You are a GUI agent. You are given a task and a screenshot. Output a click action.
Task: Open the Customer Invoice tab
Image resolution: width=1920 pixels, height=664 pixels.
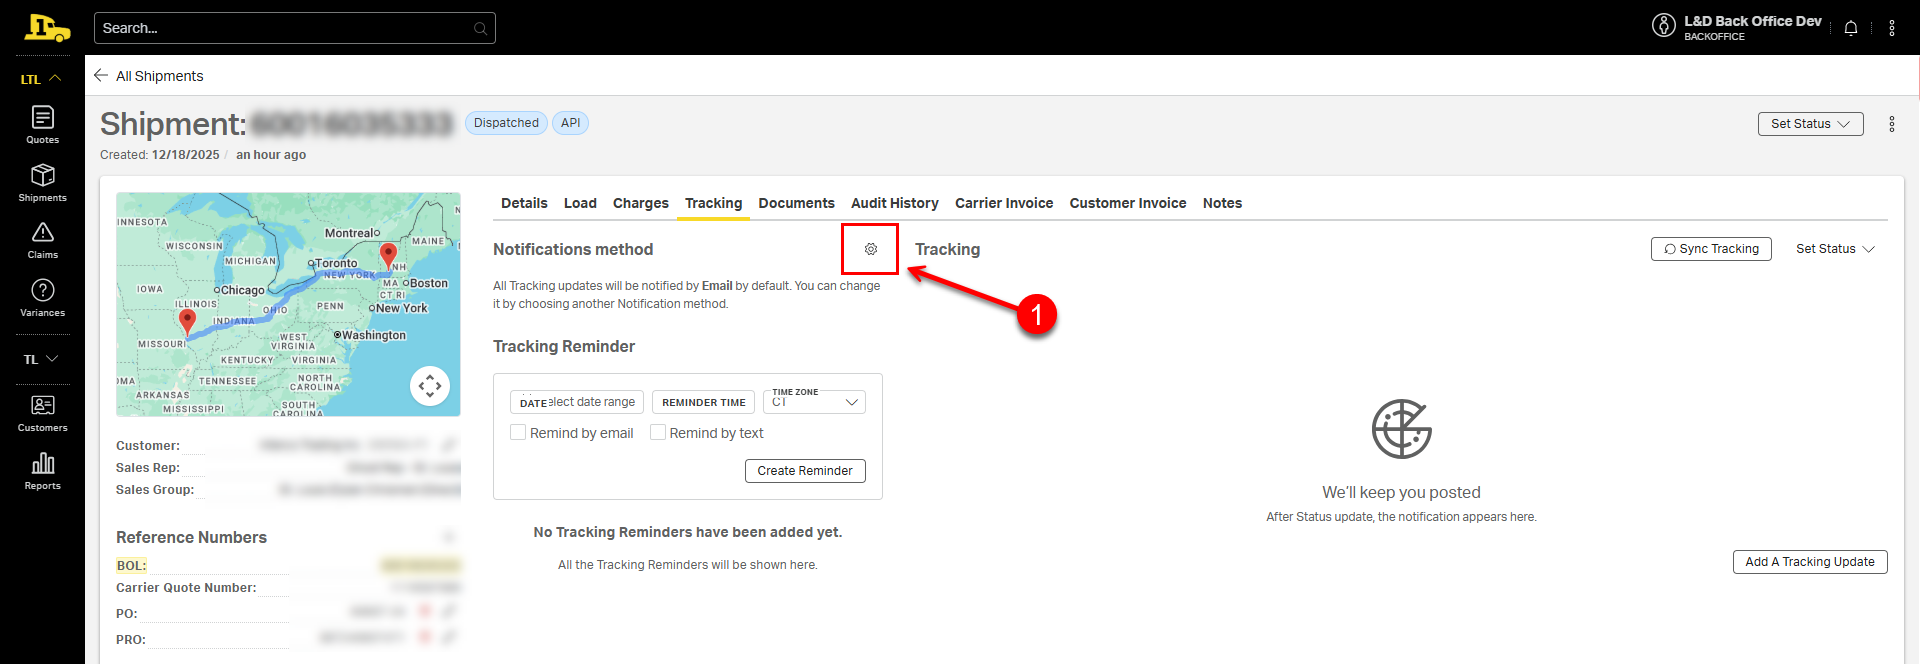1128,203
